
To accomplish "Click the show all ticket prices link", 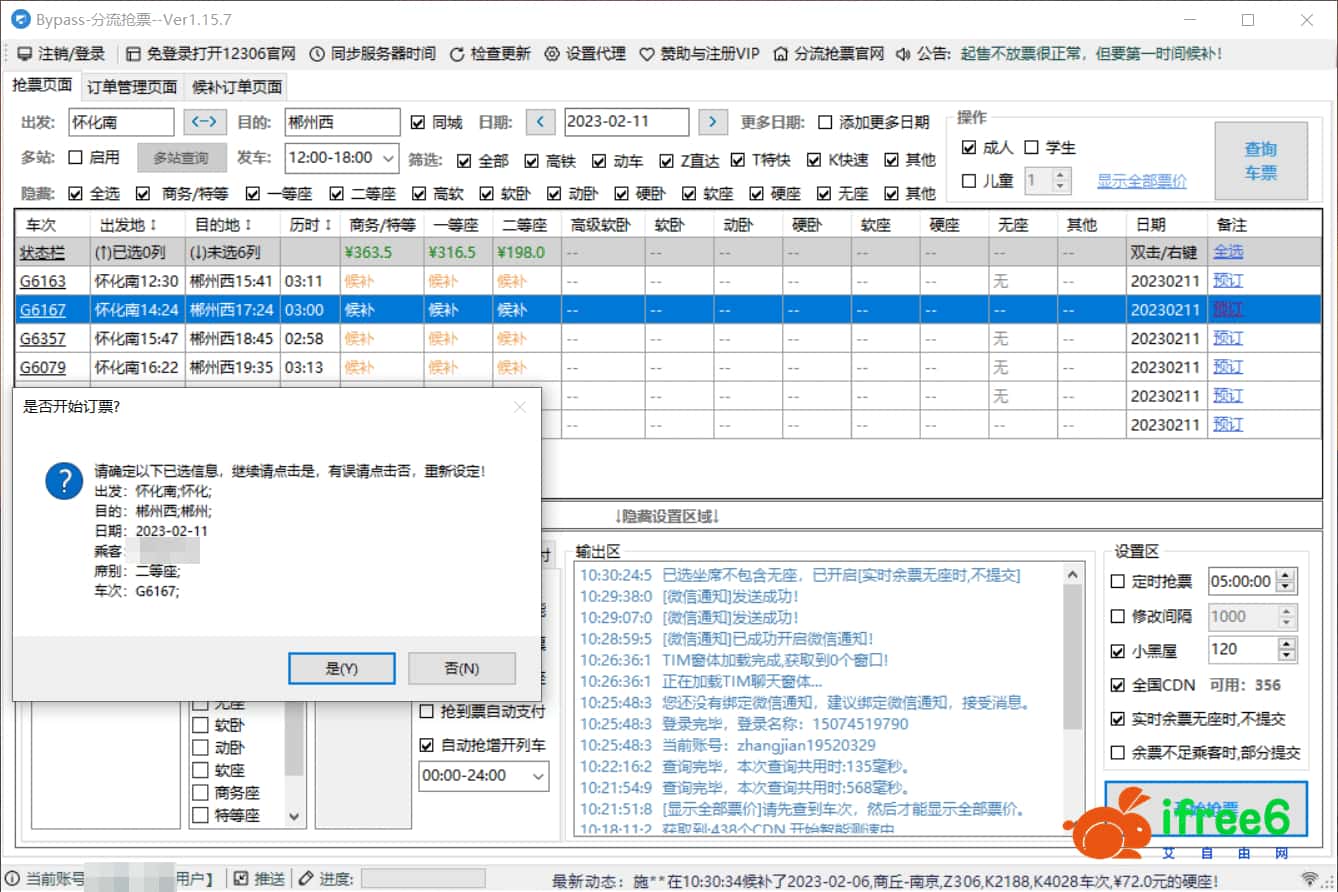I will pyautogui.click(x=1141, y=181).
